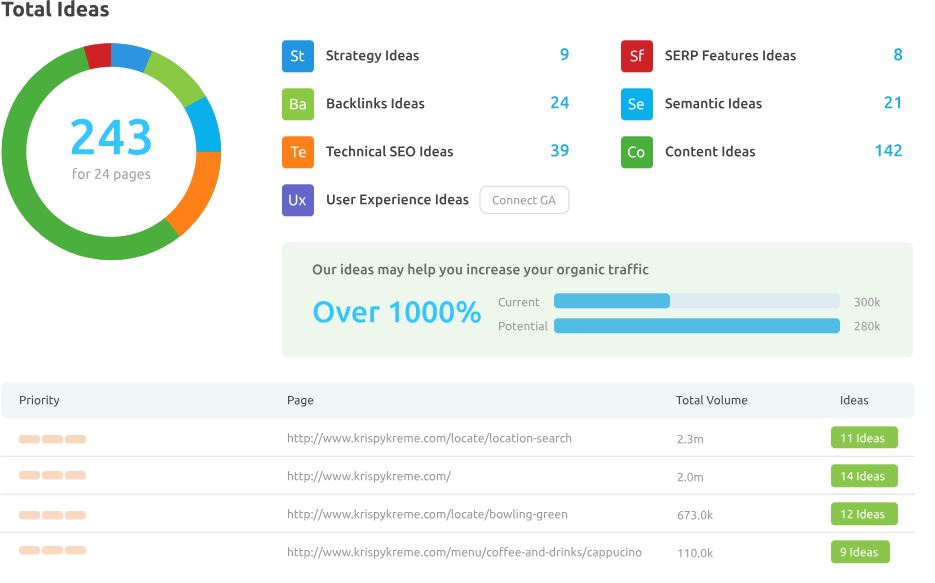Click the blue St Strategy Ideas icon
Screen dimensions: 935x583
click(x=297, y=56)
